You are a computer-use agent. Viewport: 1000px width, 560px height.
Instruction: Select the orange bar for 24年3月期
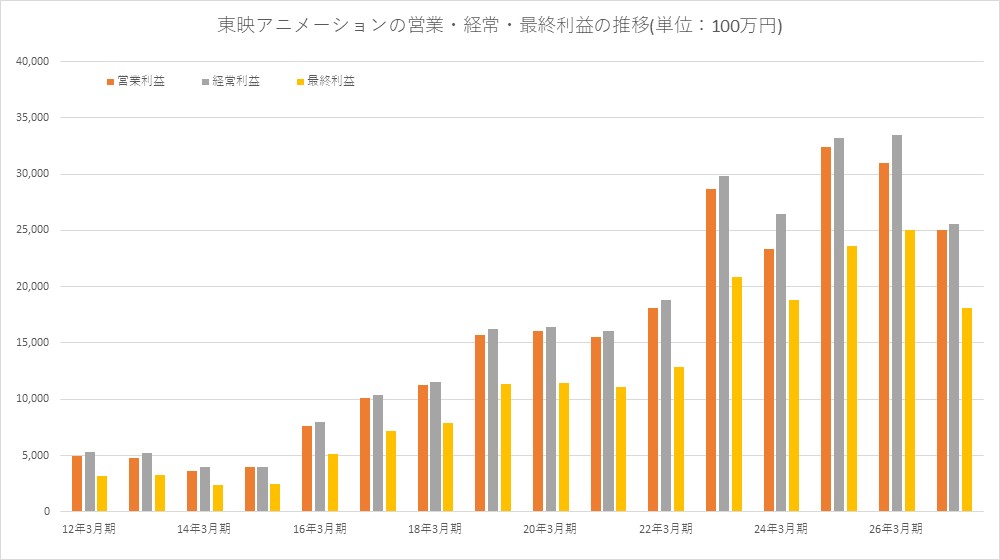pos(768,380)
